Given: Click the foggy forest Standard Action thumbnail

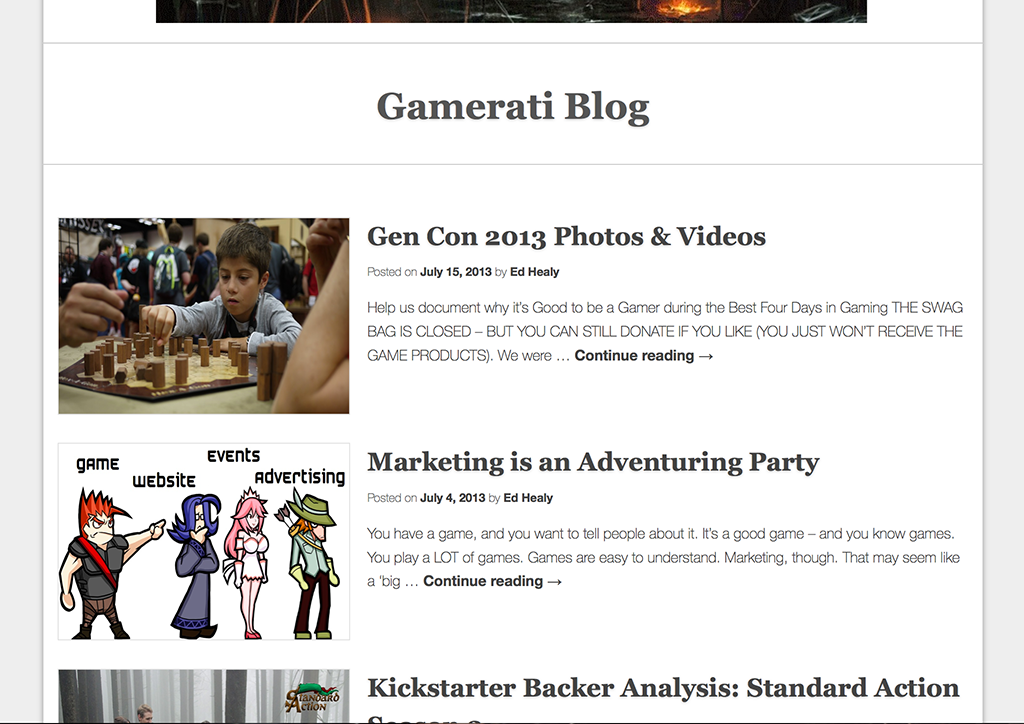Looking at the screenshot, I should tap(204, 697).
